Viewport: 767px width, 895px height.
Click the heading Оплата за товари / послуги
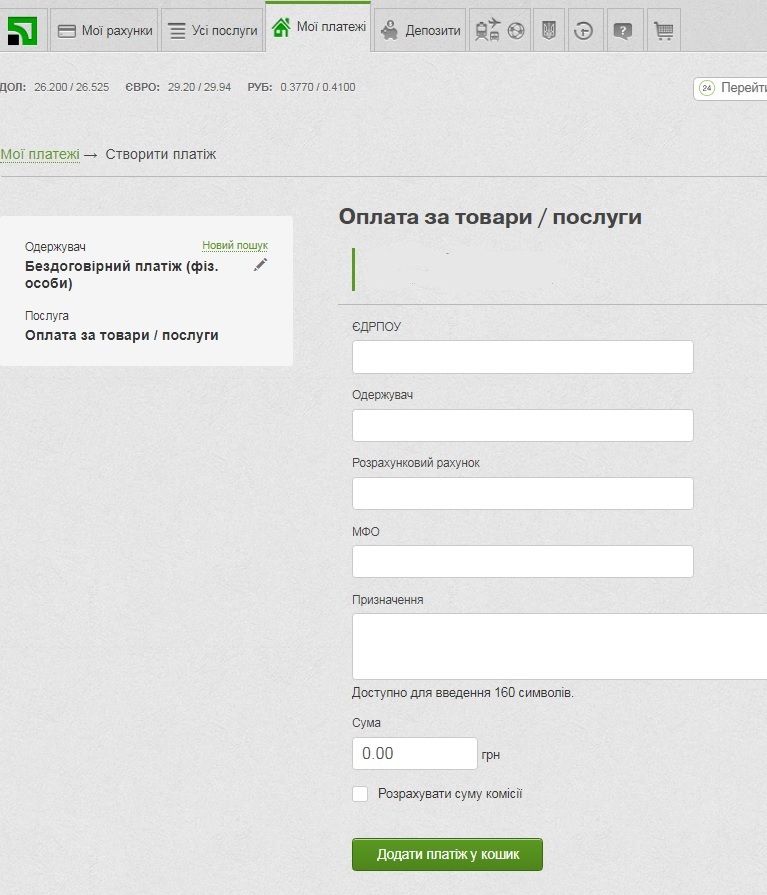(x=490, y=217)
